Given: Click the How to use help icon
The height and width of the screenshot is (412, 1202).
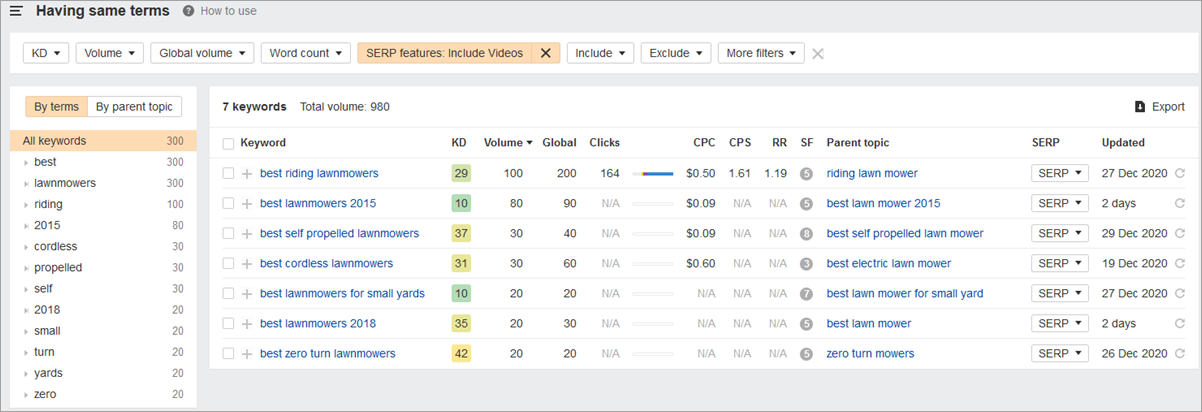Looking at the screenshot, I should (189, 11).
